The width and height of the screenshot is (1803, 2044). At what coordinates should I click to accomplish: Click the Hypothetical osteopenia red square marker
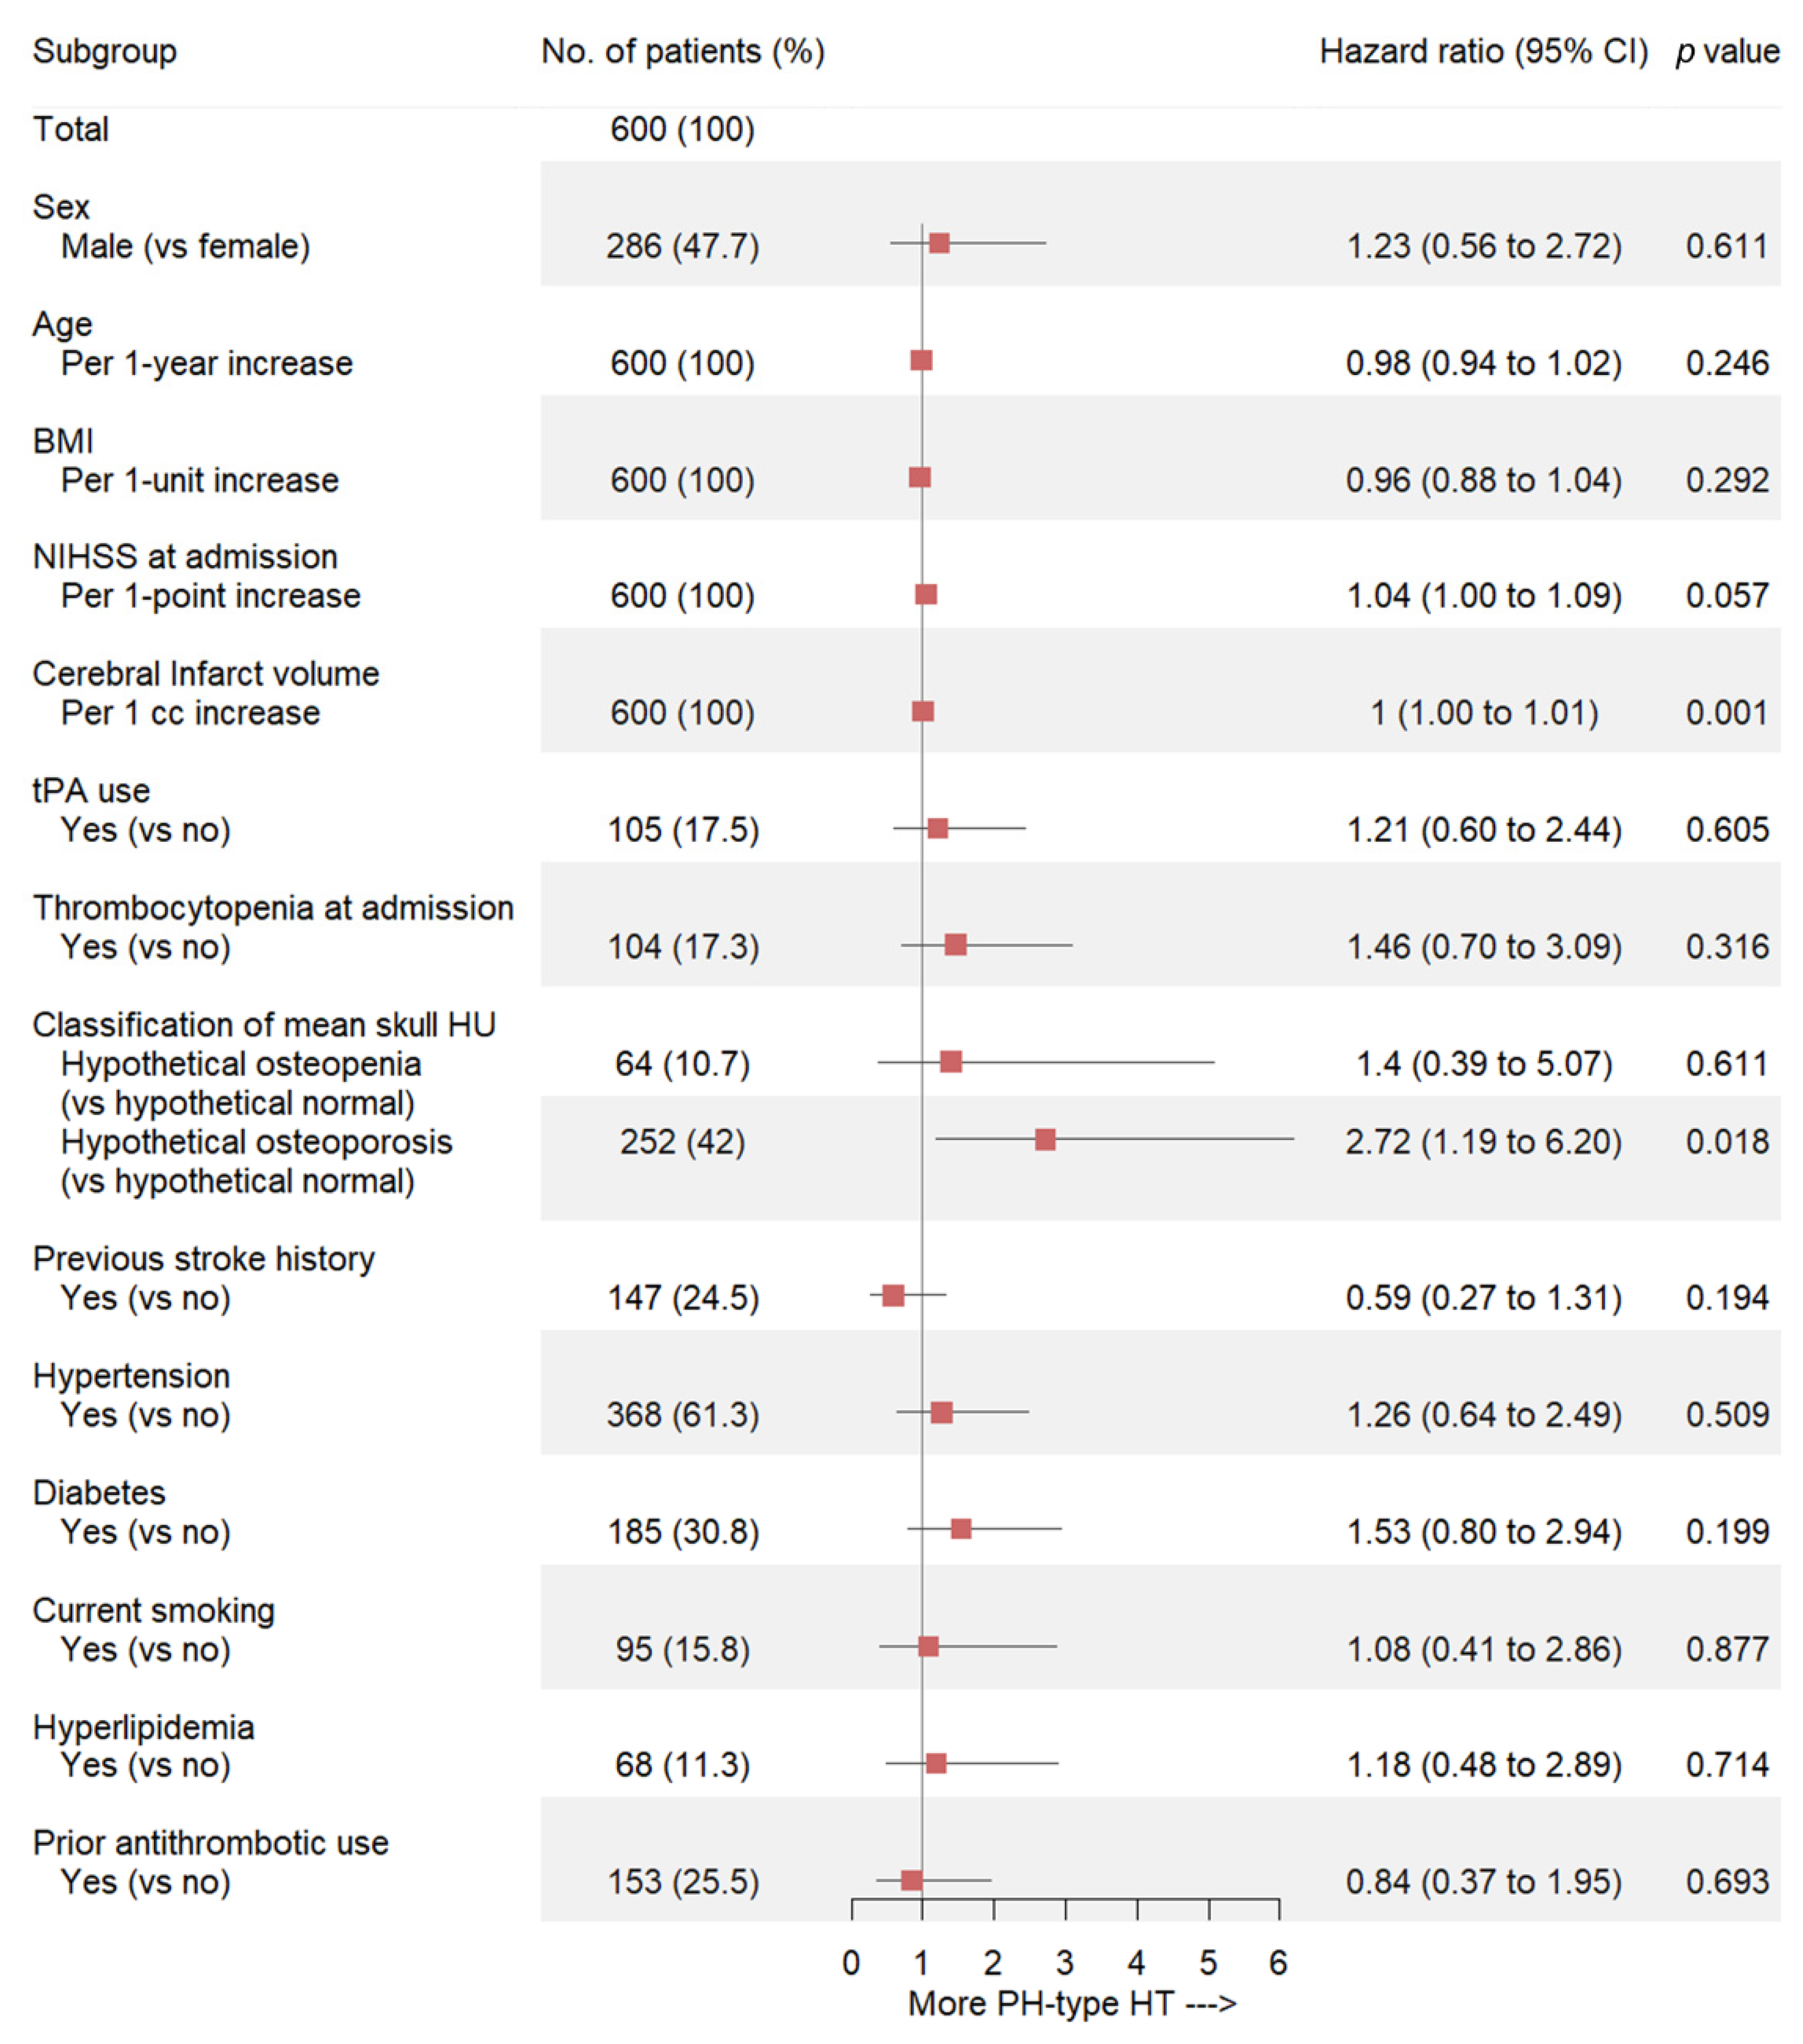[951, 1062]
